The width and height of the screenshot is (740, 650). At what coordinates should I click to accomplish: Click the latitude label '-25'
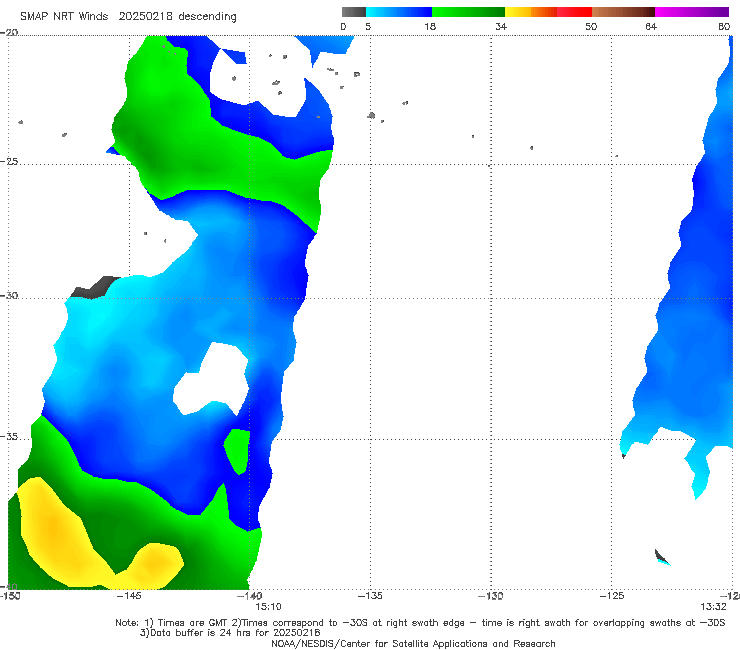[x=9, y=161]
